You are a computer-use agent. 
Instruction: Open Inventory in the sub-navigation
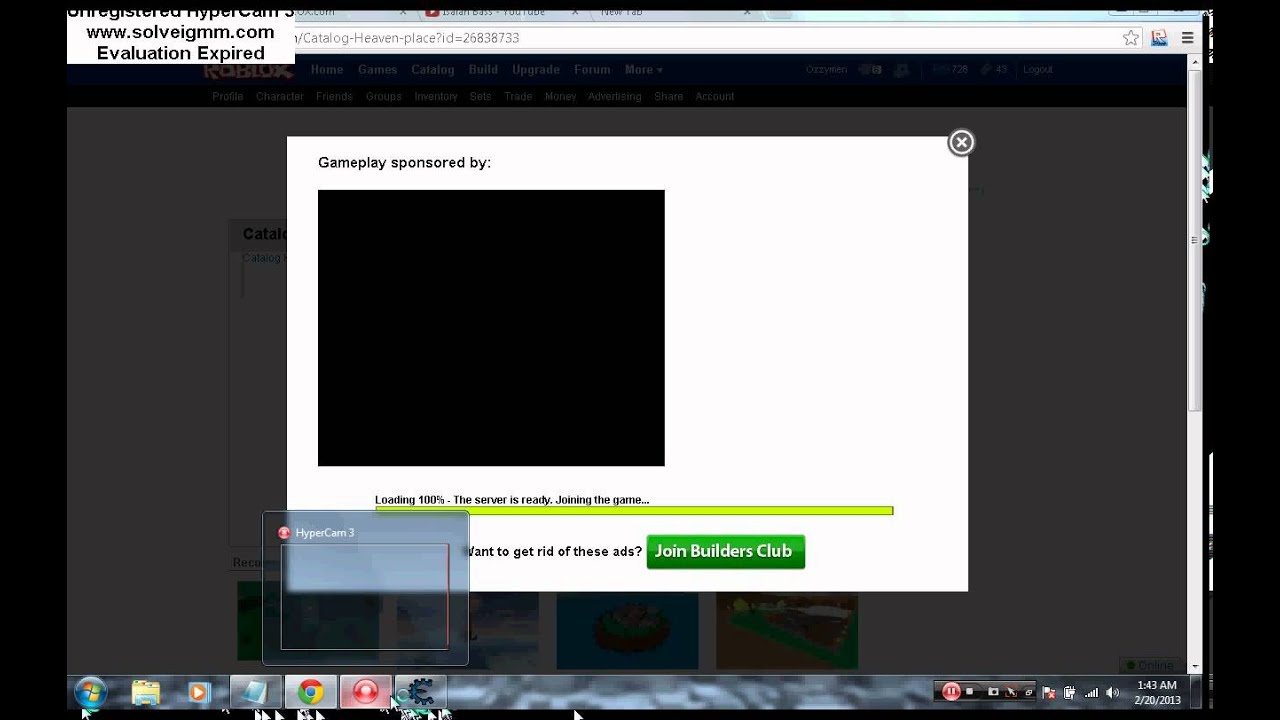pos(436,97)
